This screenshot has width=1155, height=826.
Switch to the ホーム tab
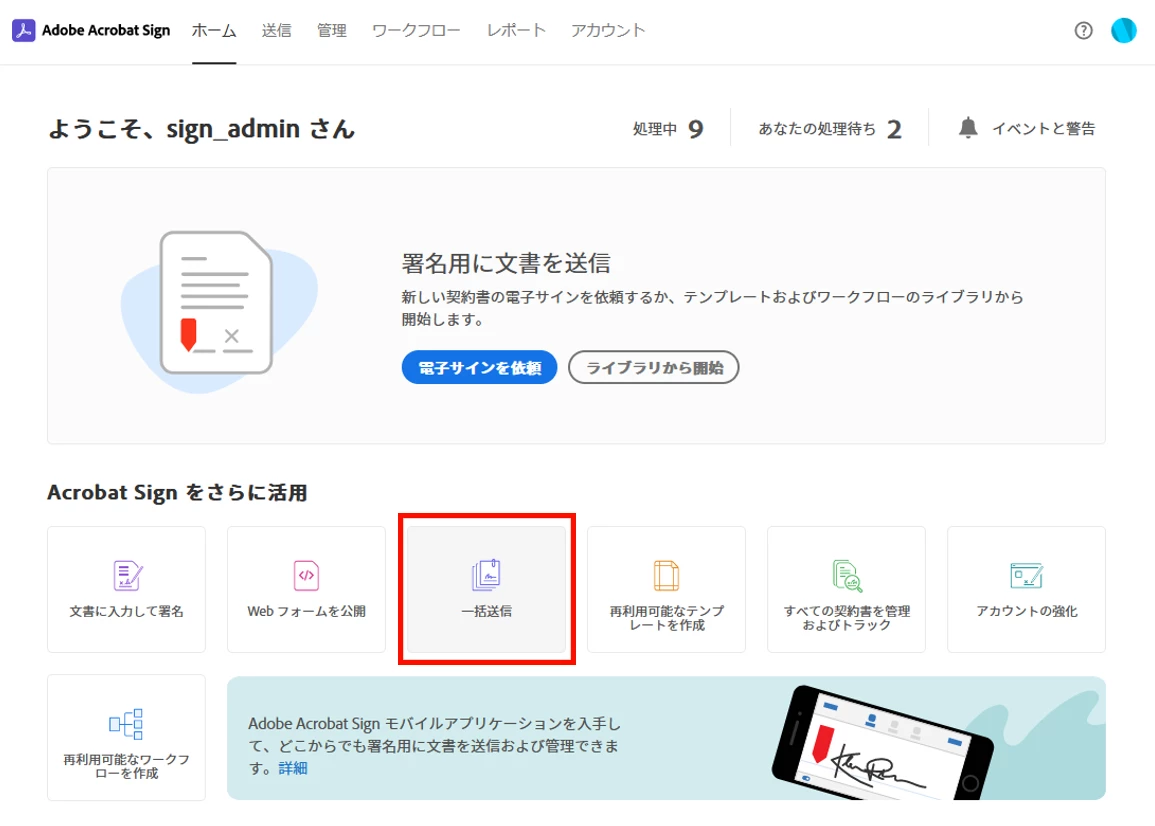[214, 30]
